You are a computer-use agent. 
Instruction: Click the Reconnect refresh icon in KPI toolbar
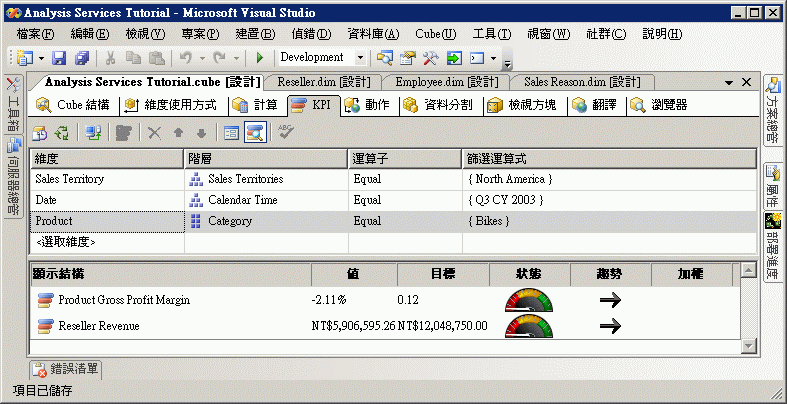pyautogui.click(x=62, y=133)
